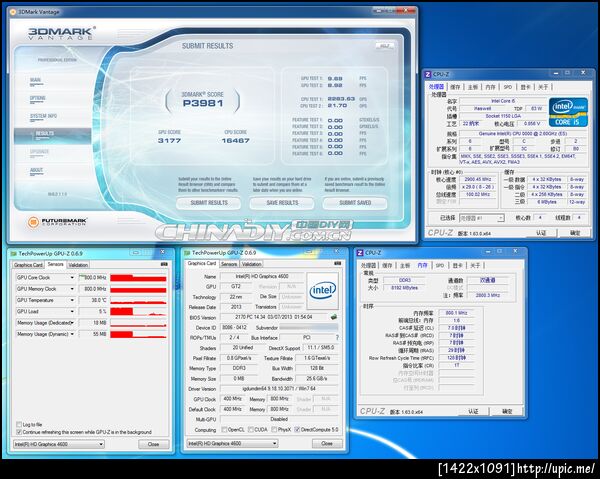Open the GPU Temperature sensor dropdown
600x479 pixels.
coord(72,300)
